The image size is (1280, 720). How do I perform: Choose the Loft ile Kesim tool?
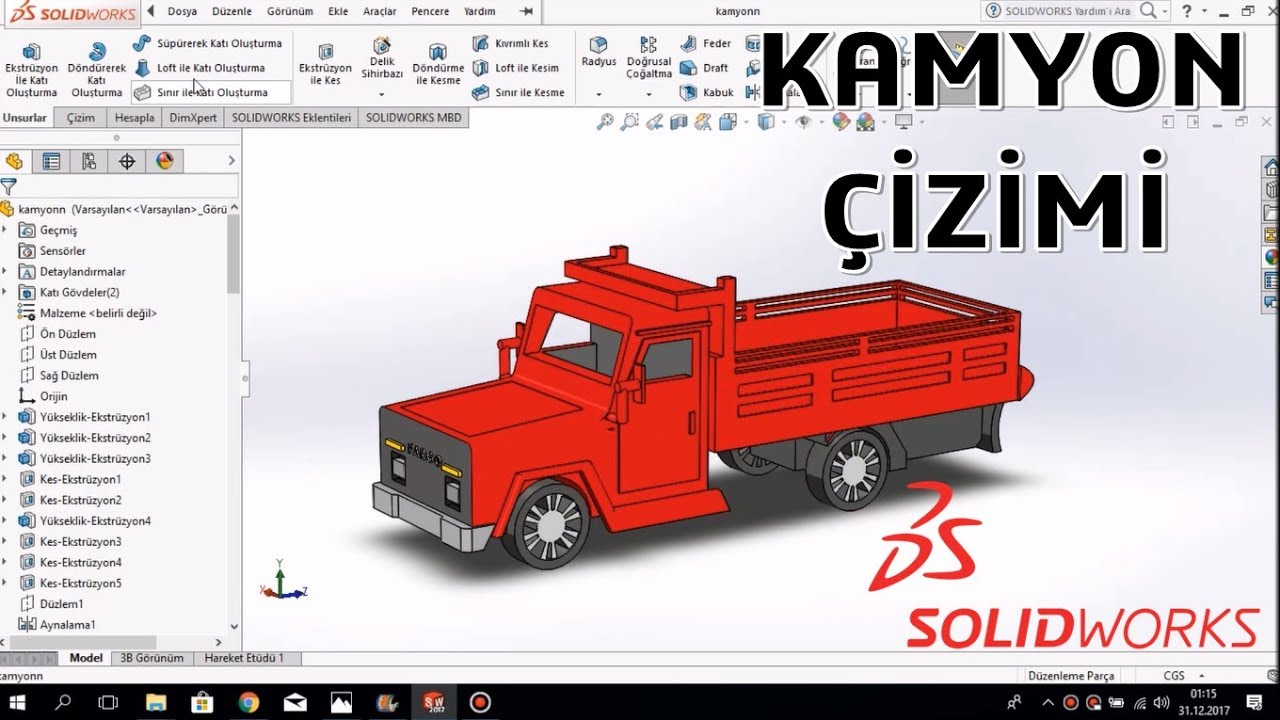(x=516, y=68)
